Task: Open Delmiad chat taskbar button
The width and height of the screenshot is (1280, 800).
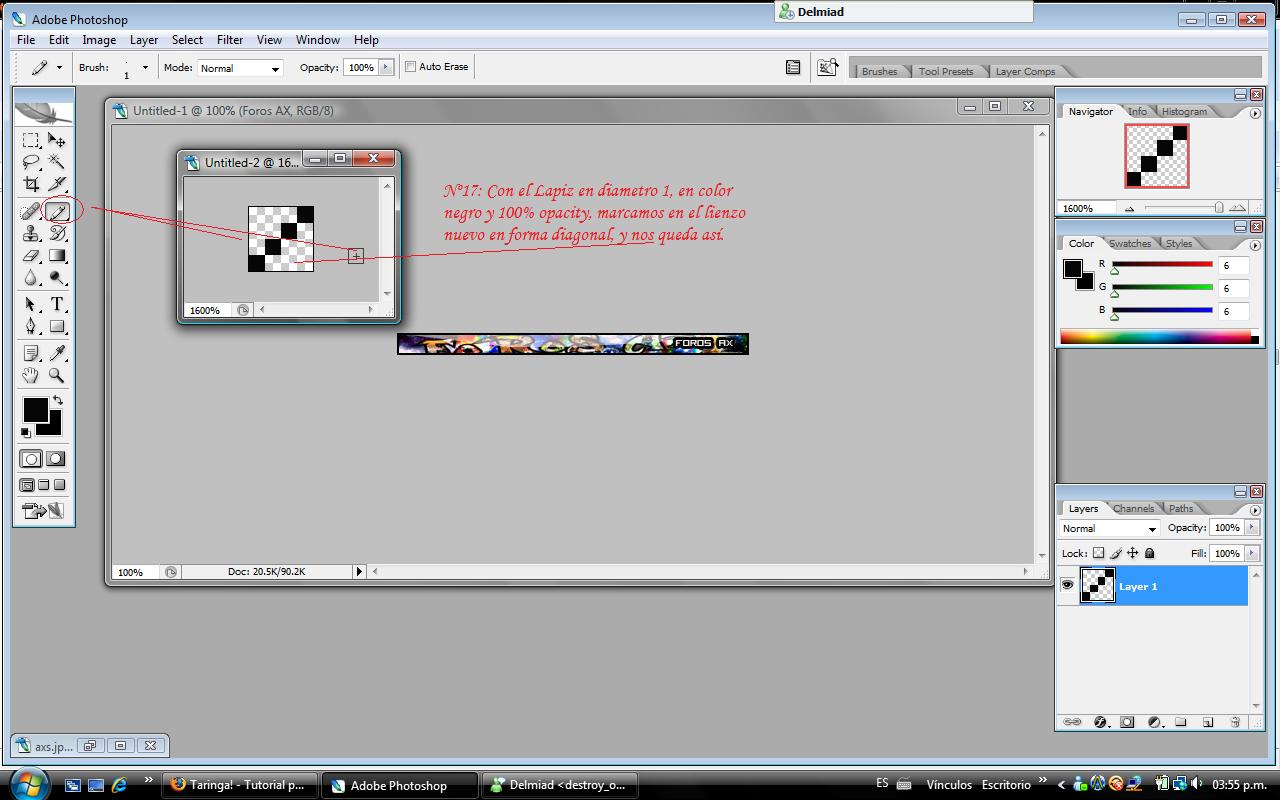Action: click(x=560, y=785)
